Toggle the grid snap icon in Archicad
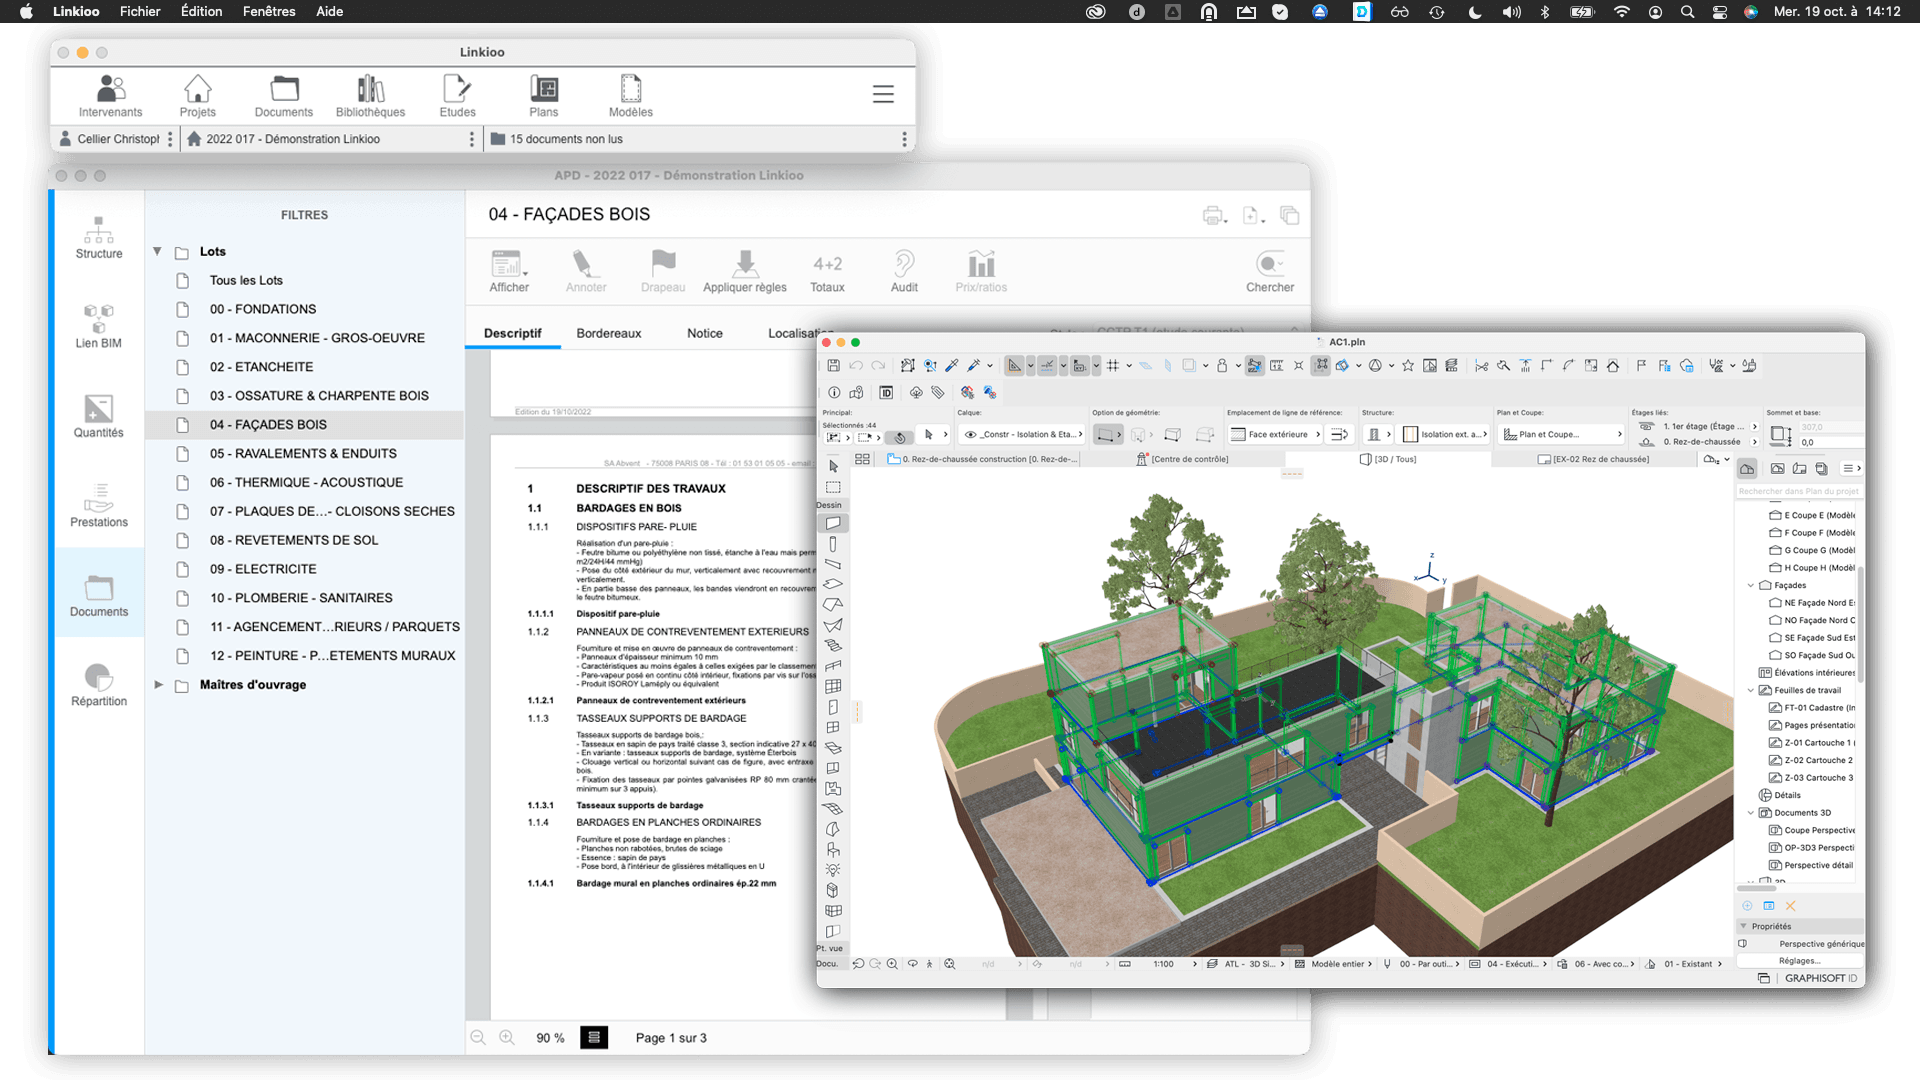Screen dimensions: 1920x1080 [x=1112, y=366]
